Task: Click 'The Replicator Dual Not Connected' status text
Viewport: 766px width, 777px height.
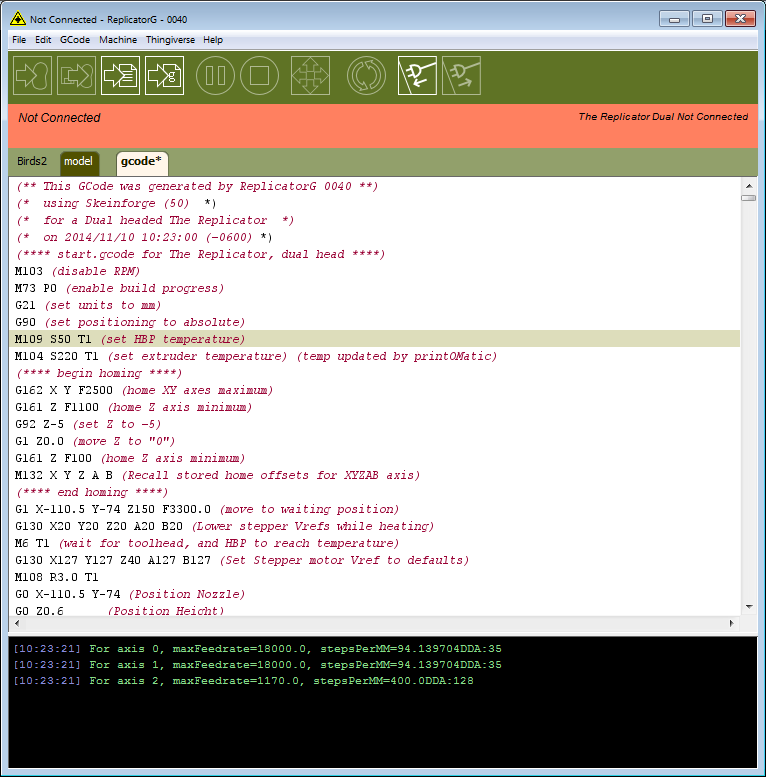Action: (x=663, y=116)
